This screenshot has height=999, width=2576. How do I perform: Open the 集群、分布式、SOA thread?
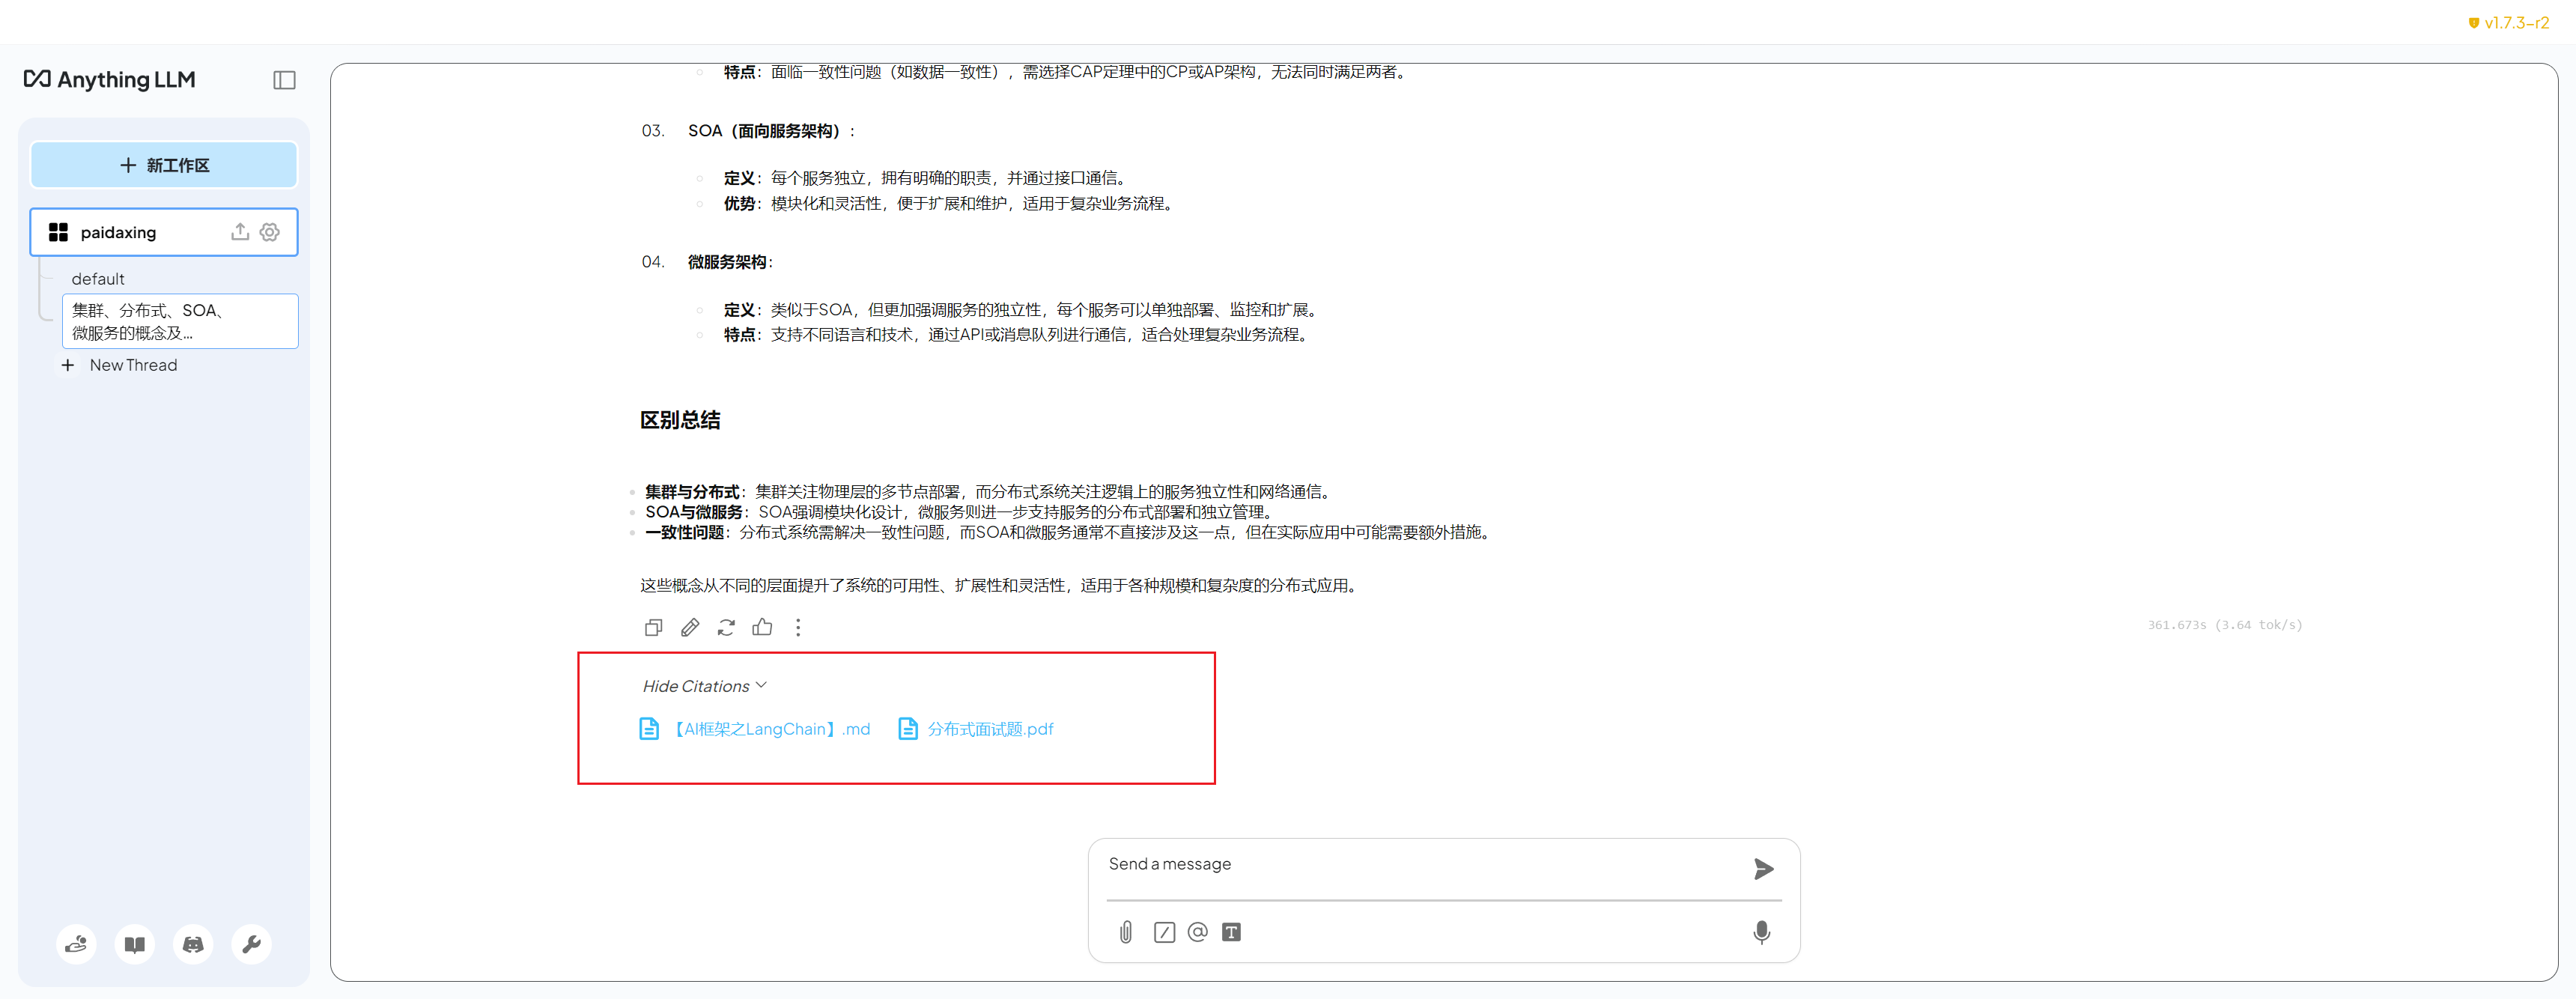180,321
